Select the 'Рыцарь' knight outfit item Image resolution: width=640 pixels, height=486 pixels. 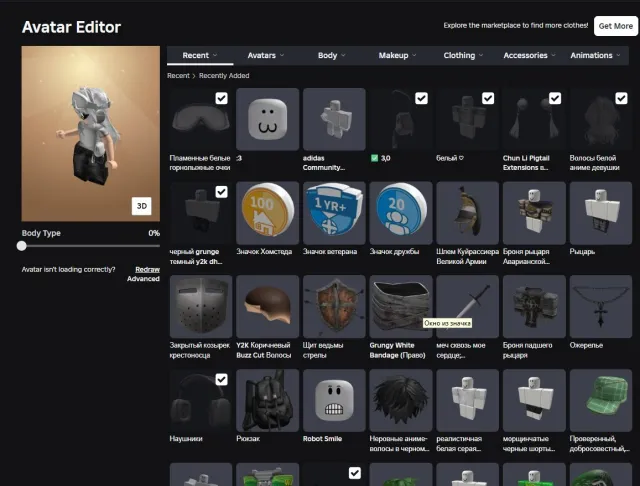pos(601,213)
